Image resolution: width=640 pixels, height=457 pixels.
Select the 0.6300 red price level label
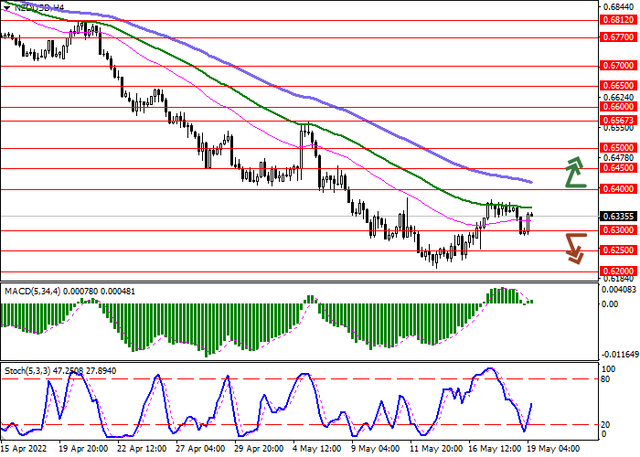[x=619, y=230]
